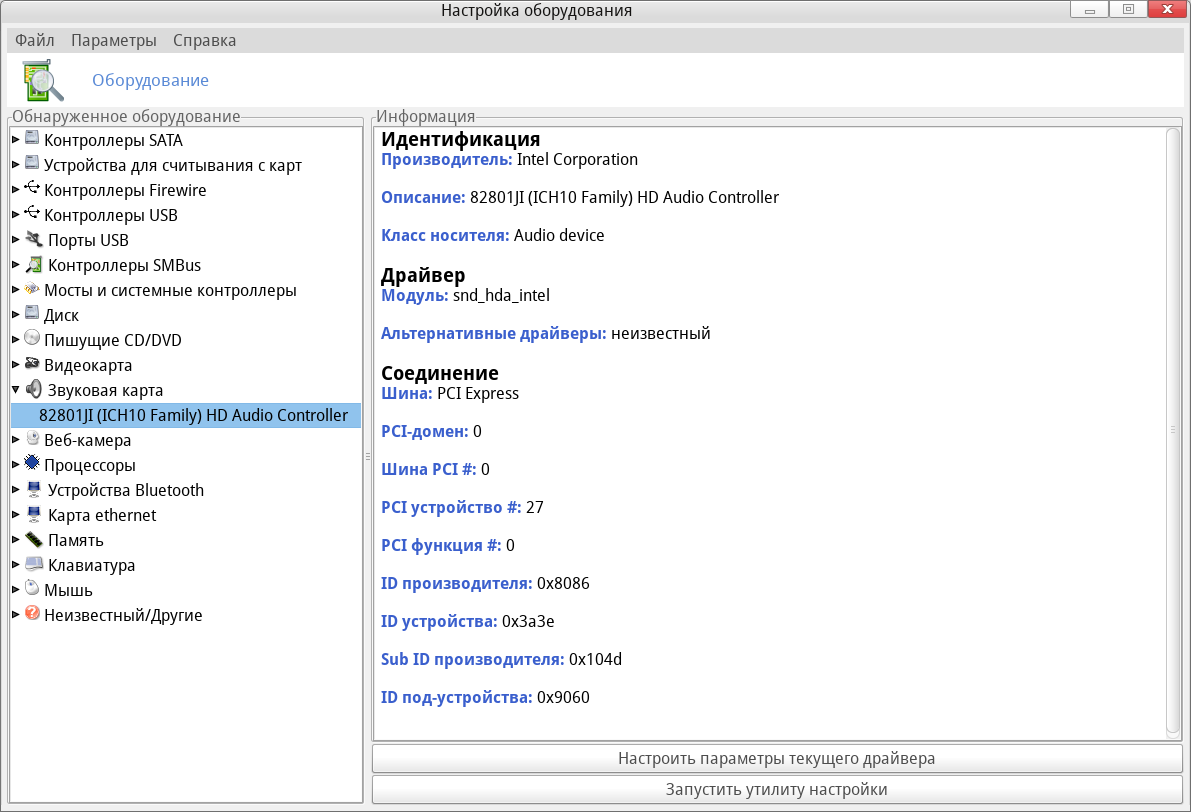Click the Оборудование header link
This screenshot has height=812, width=1191.
150,81
